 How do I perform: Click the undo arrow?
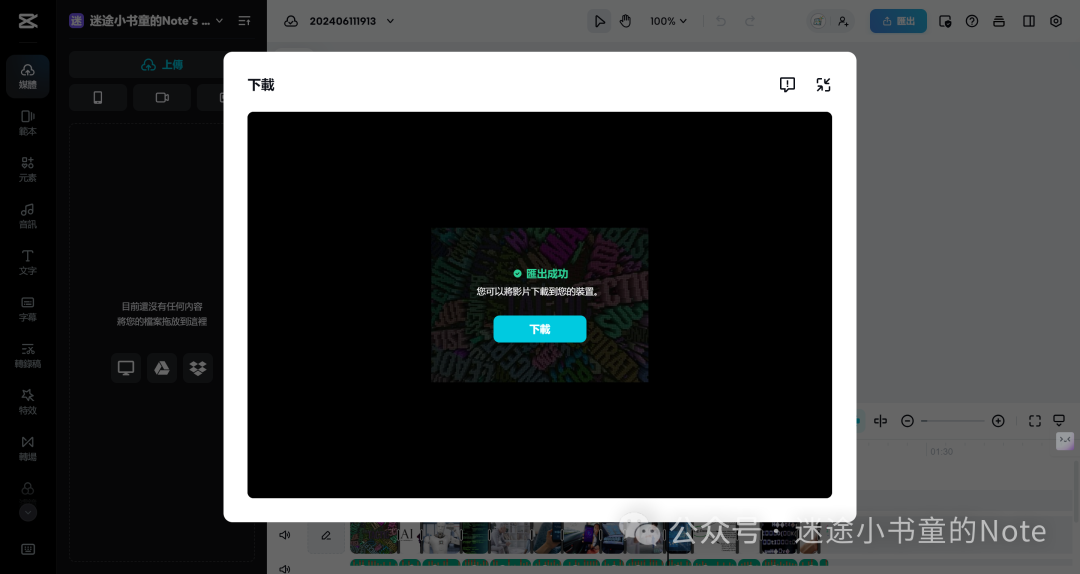click(x=720, y=21)
